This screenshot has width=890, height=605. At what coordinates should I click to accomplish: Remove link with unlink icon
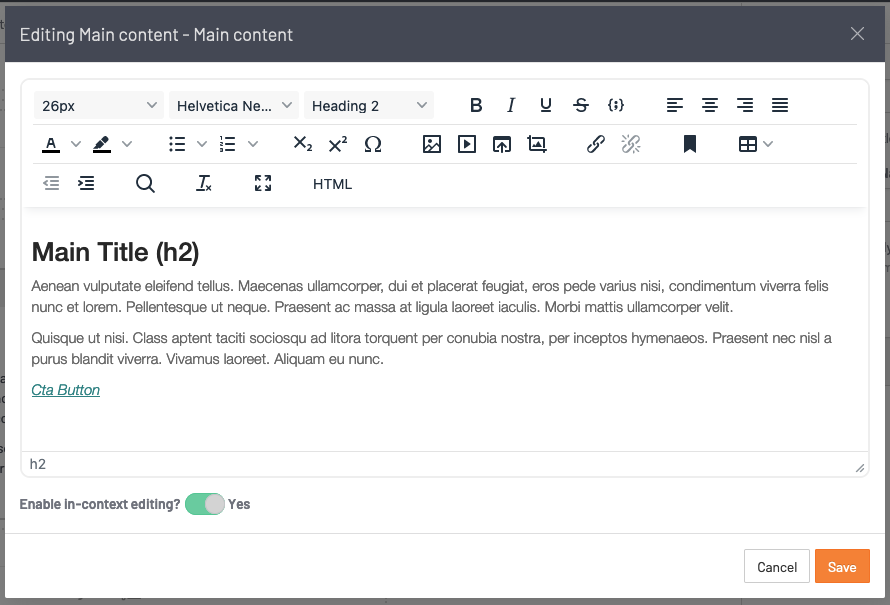(631, 144)
